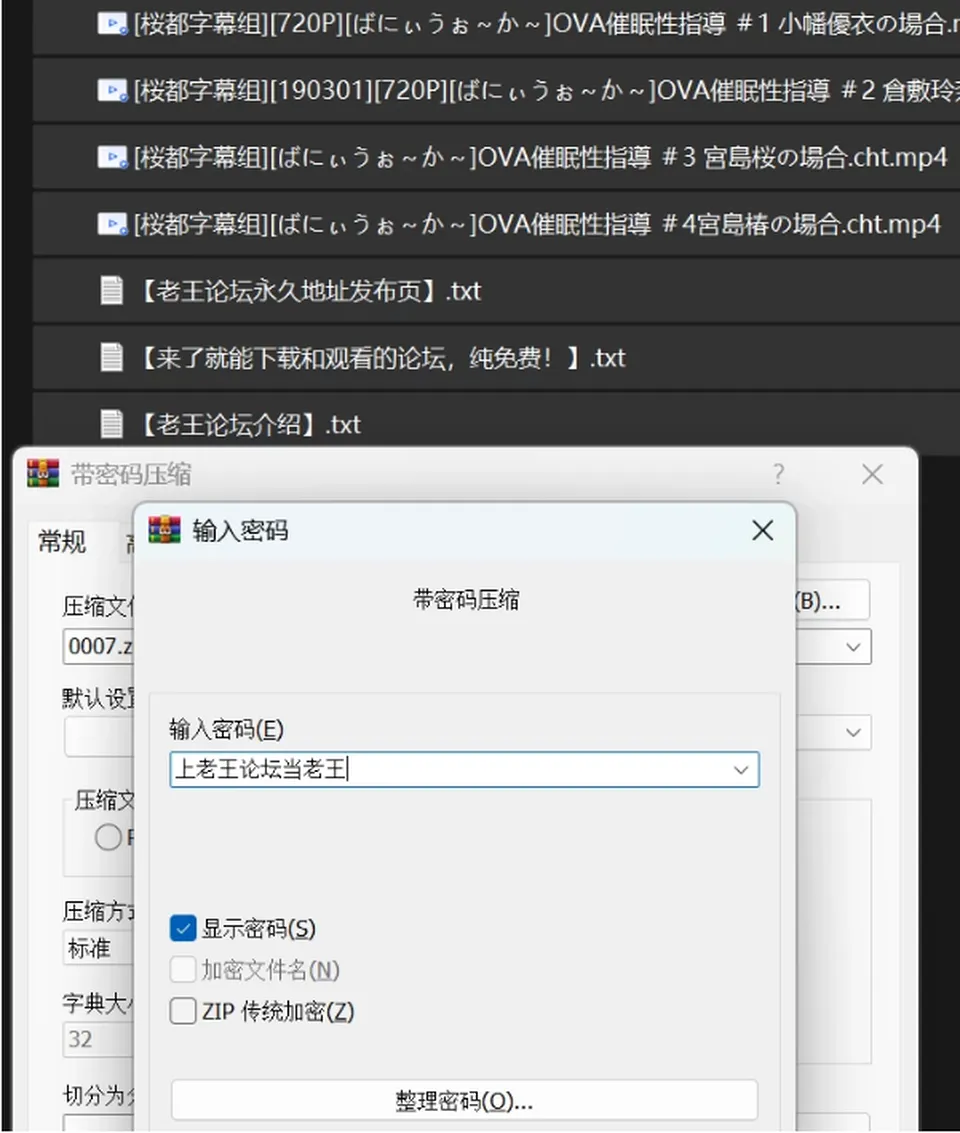This screenshot has height=1133, width=960.
Task: Open the archive name dropdown arrow below (B)...
Action: (853, 647)
